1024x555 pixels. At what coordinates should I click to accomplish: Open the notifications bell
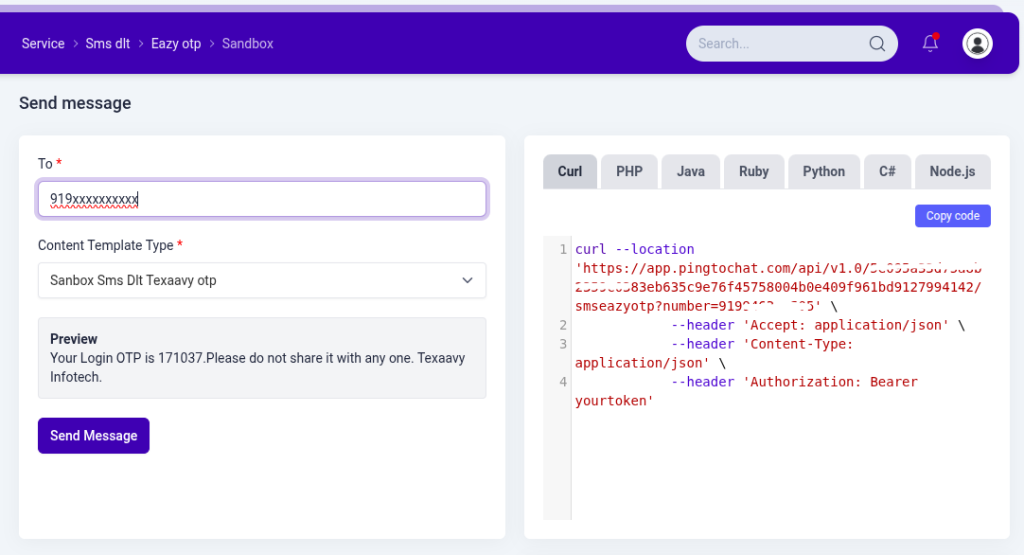point(930,43)
